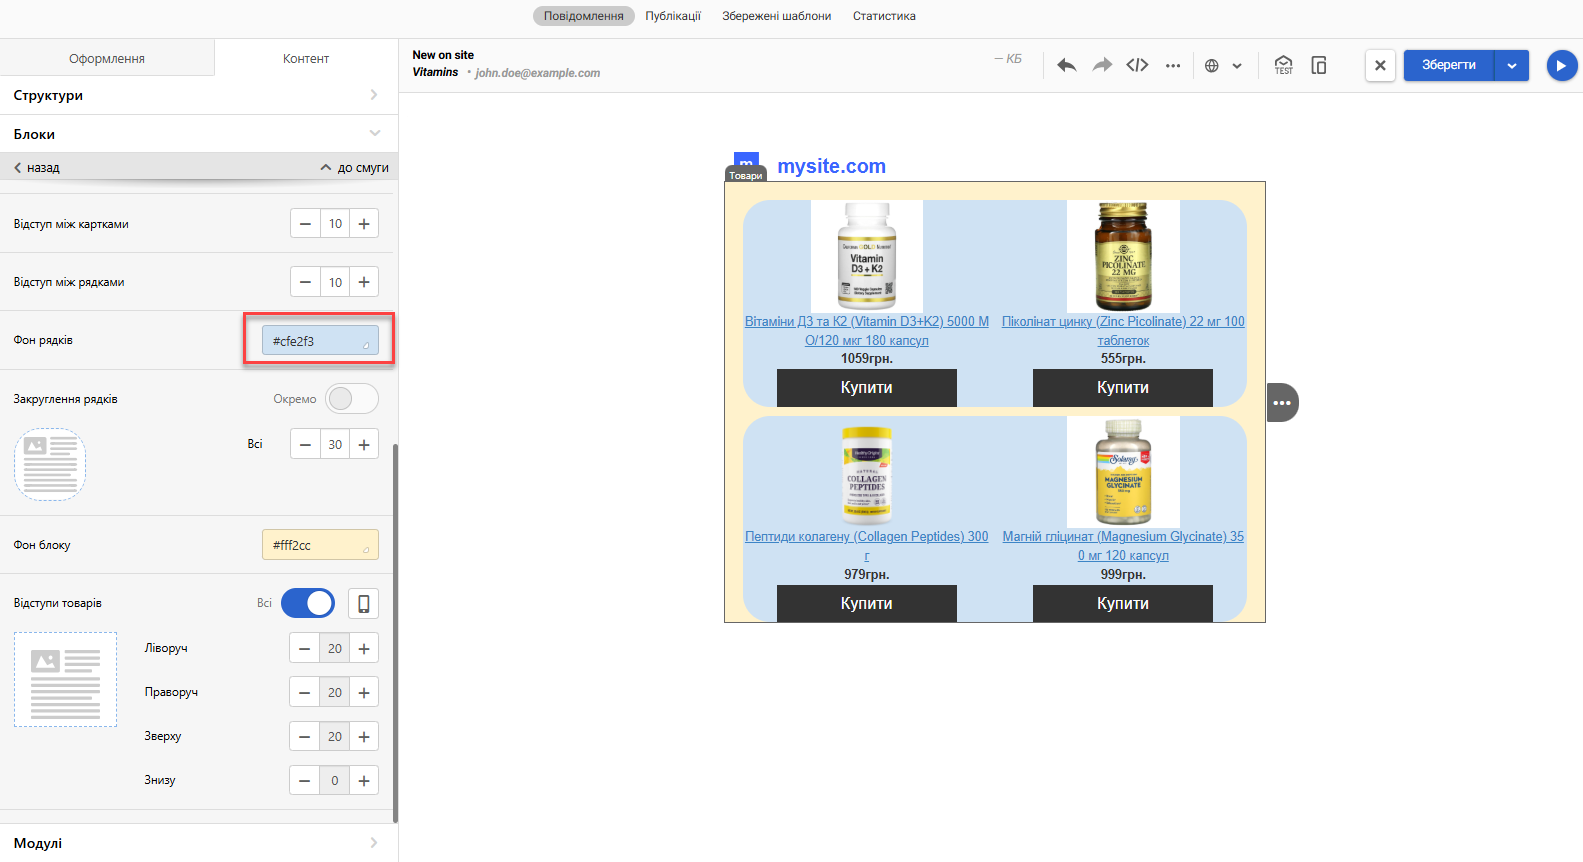The width and height of the screenshot is (1583, 862).
Task: Select the Magnesium Glycinate product image
Action: pyautogui.click(x=1123, y=472)
